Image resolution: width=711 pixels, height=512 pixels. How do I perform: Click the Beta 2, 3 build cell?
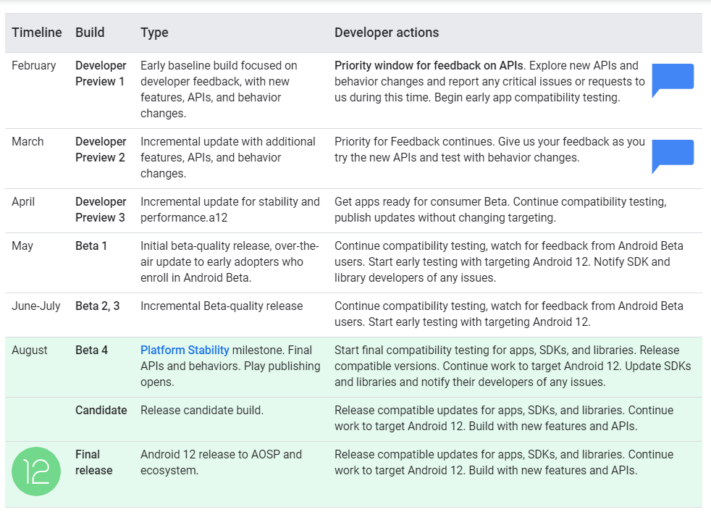[x=97, y=306]
